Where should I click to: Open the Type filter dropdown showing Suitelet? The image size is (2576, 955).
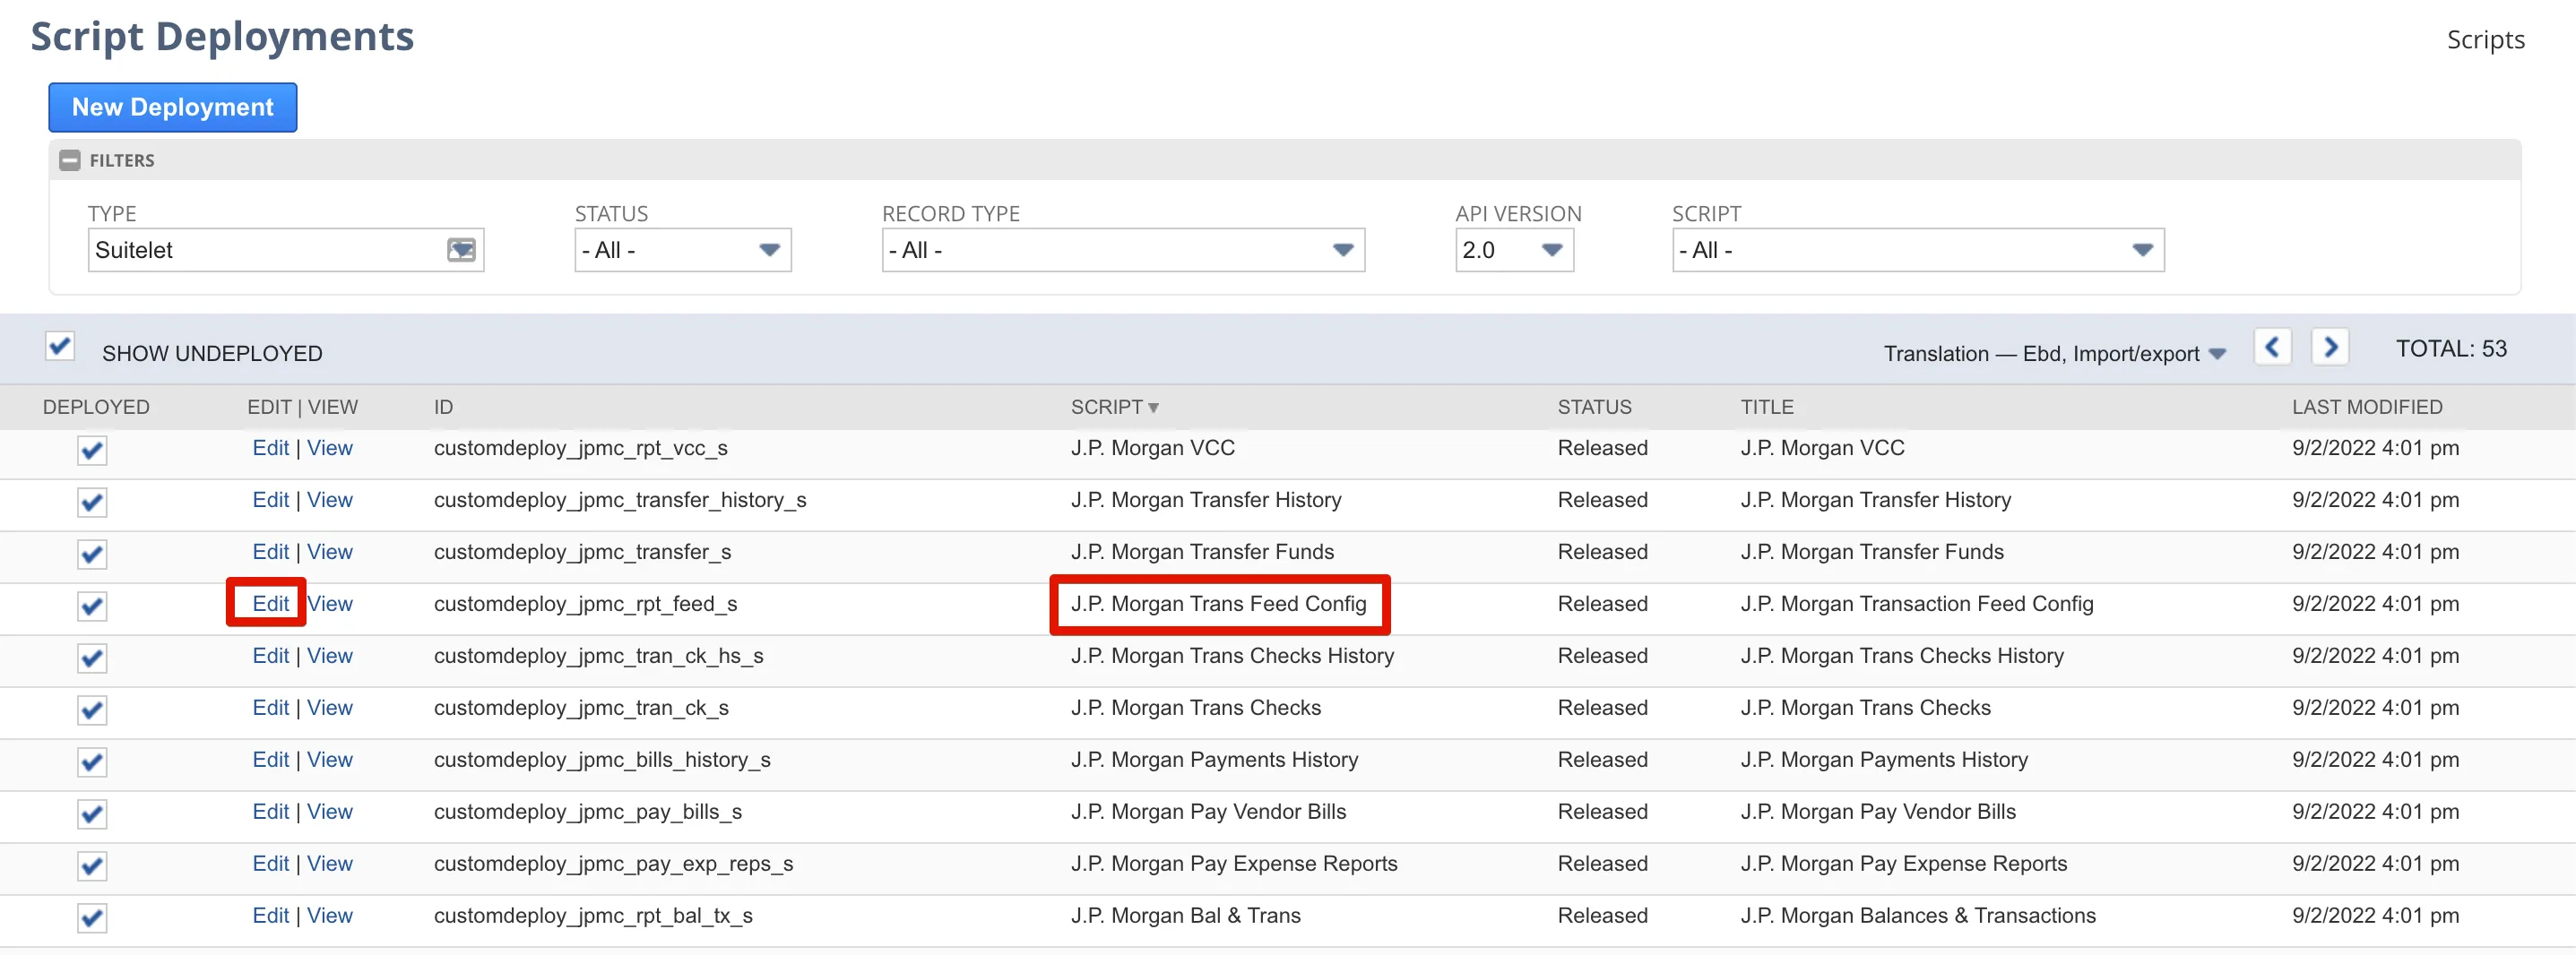click(286, 250)
